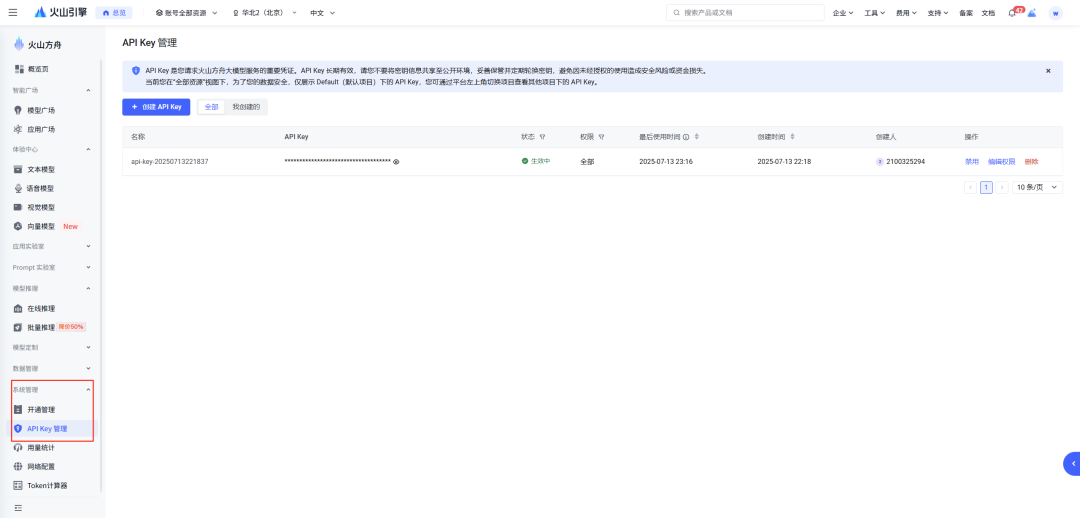Switch to the 全部 tab
Image resolution: width=1080 pixels, height=518 pixels.
[x=211, y=107]
